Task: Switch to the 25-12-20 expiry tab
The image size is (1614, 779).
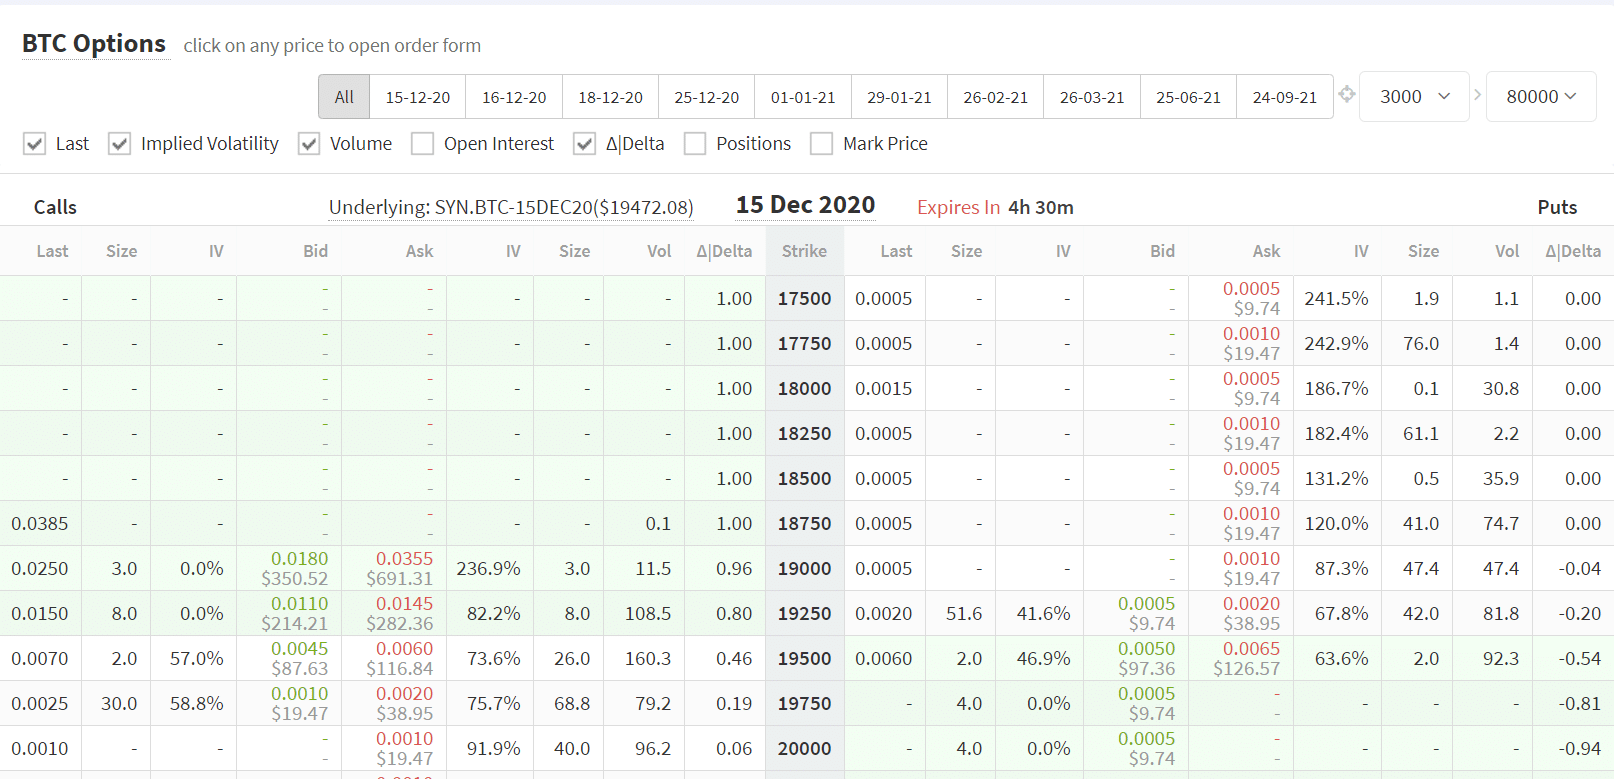Action: coord(706,97)
